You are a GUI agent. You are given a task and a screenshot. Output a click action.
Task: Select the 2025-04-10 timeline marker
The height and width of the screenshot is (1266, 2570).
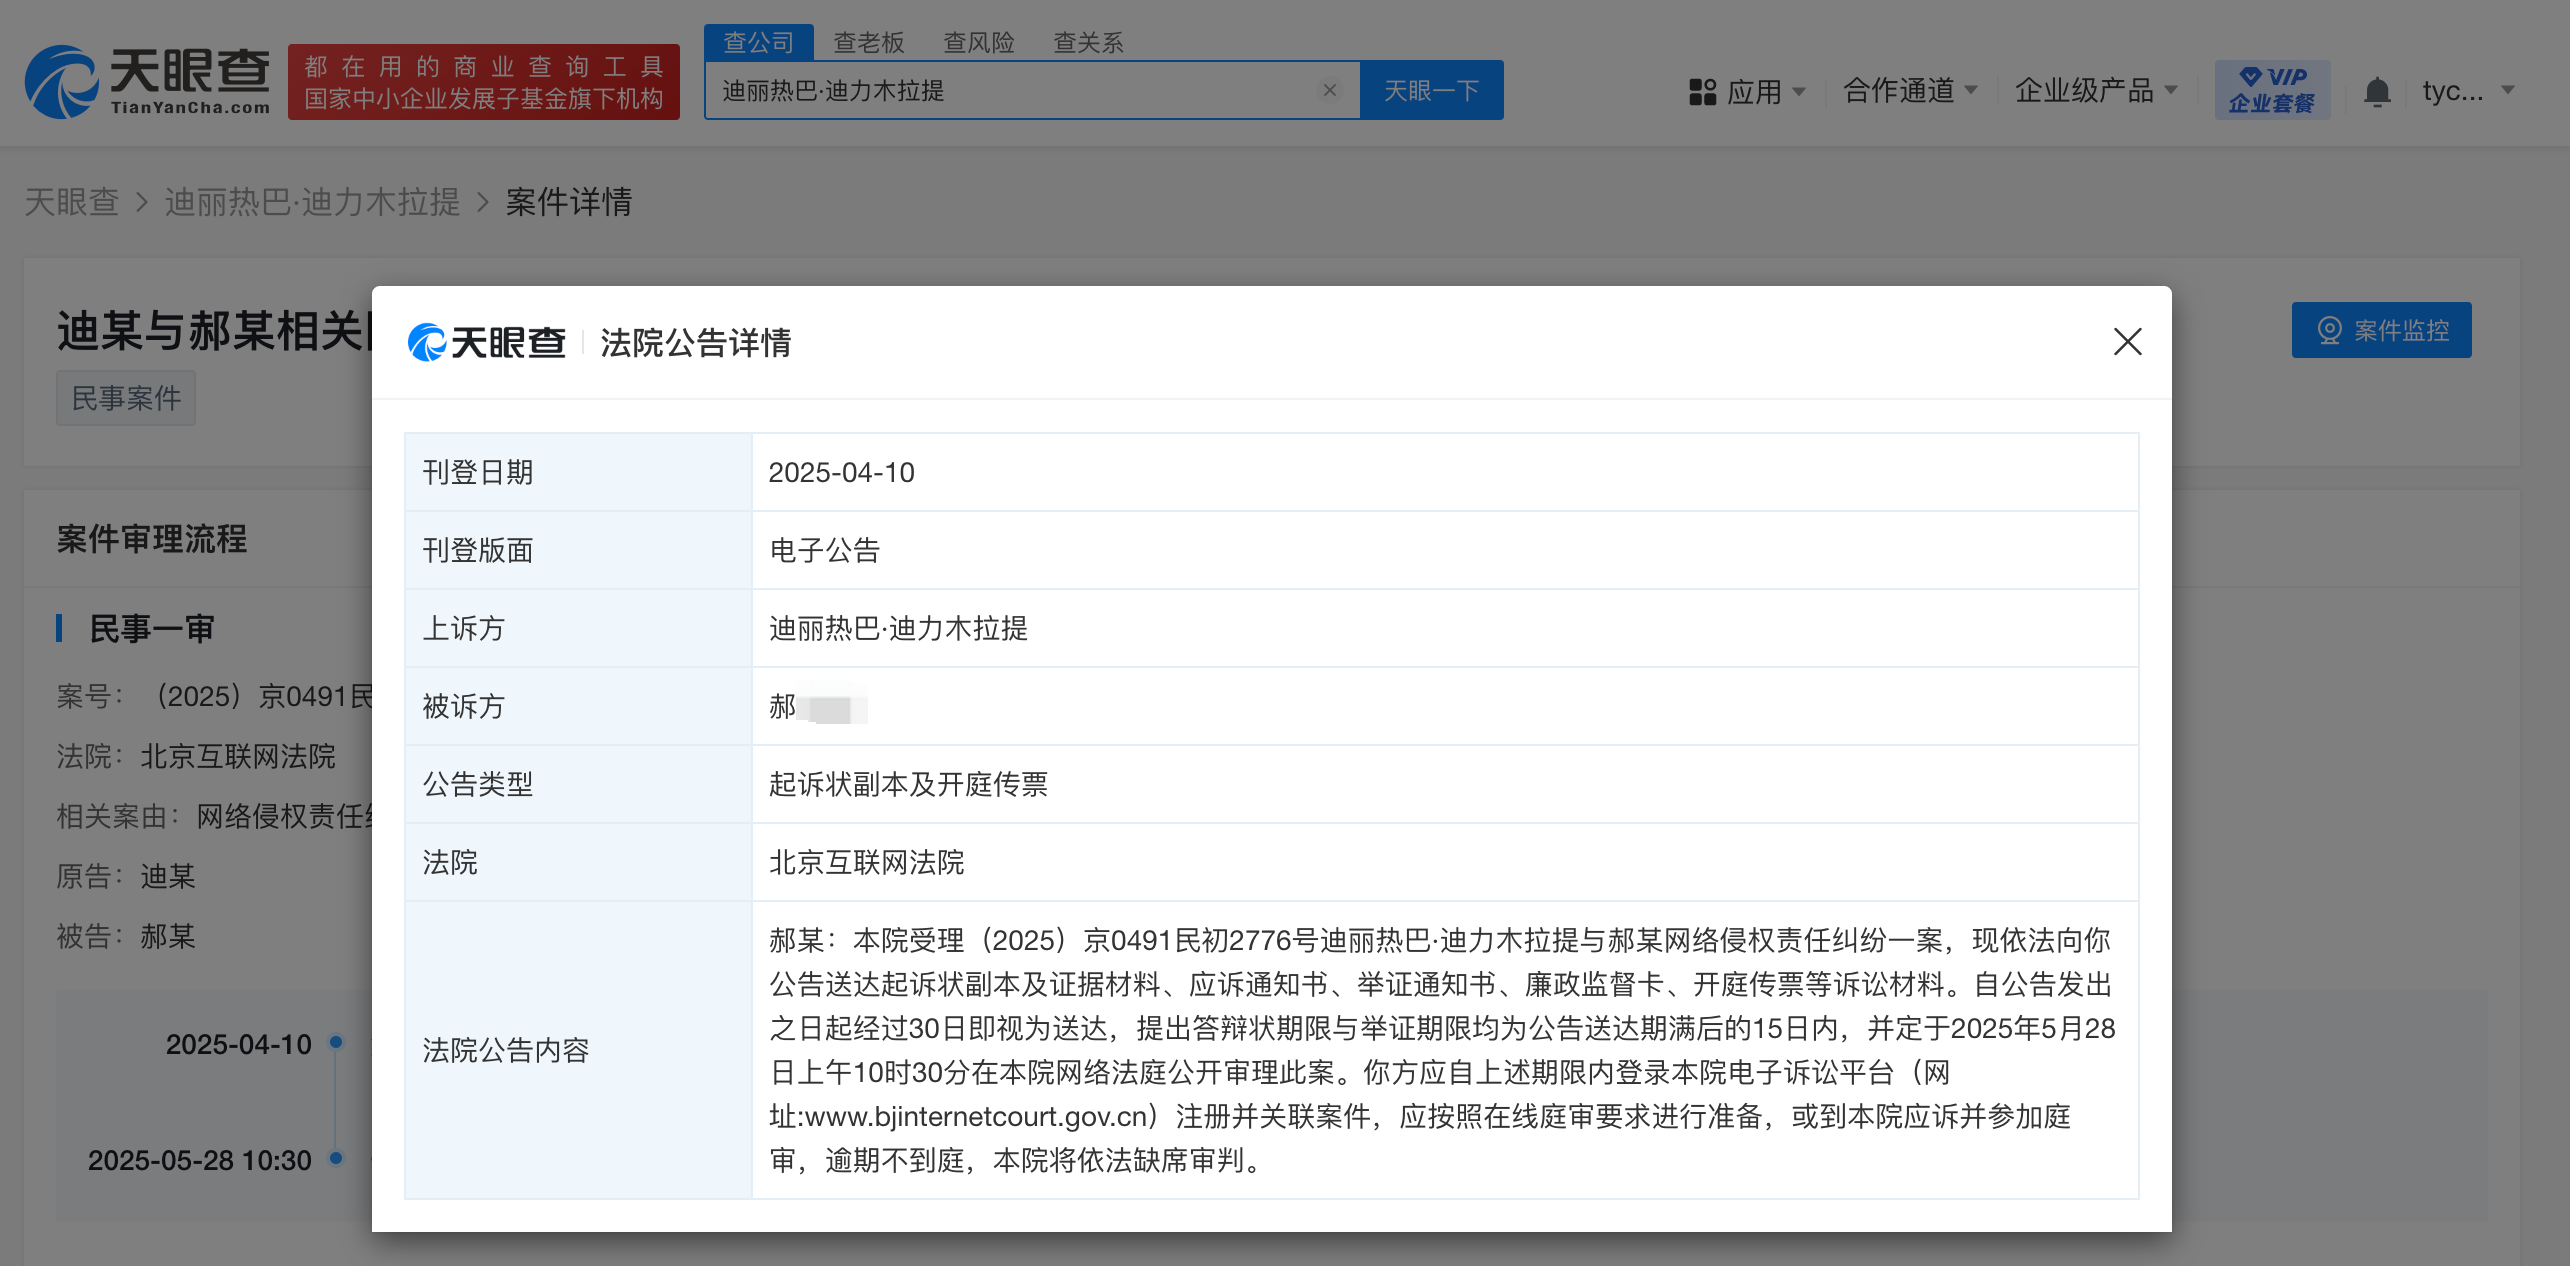coord(336,1042)
